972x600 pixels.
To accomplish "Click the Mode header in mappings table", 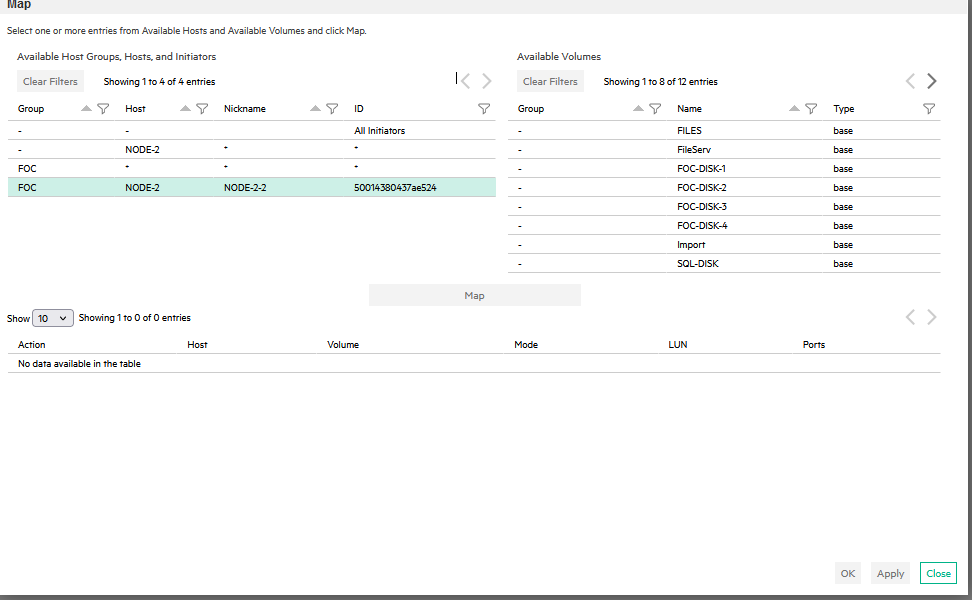I will pyautogui.click(x=526, y=345).
